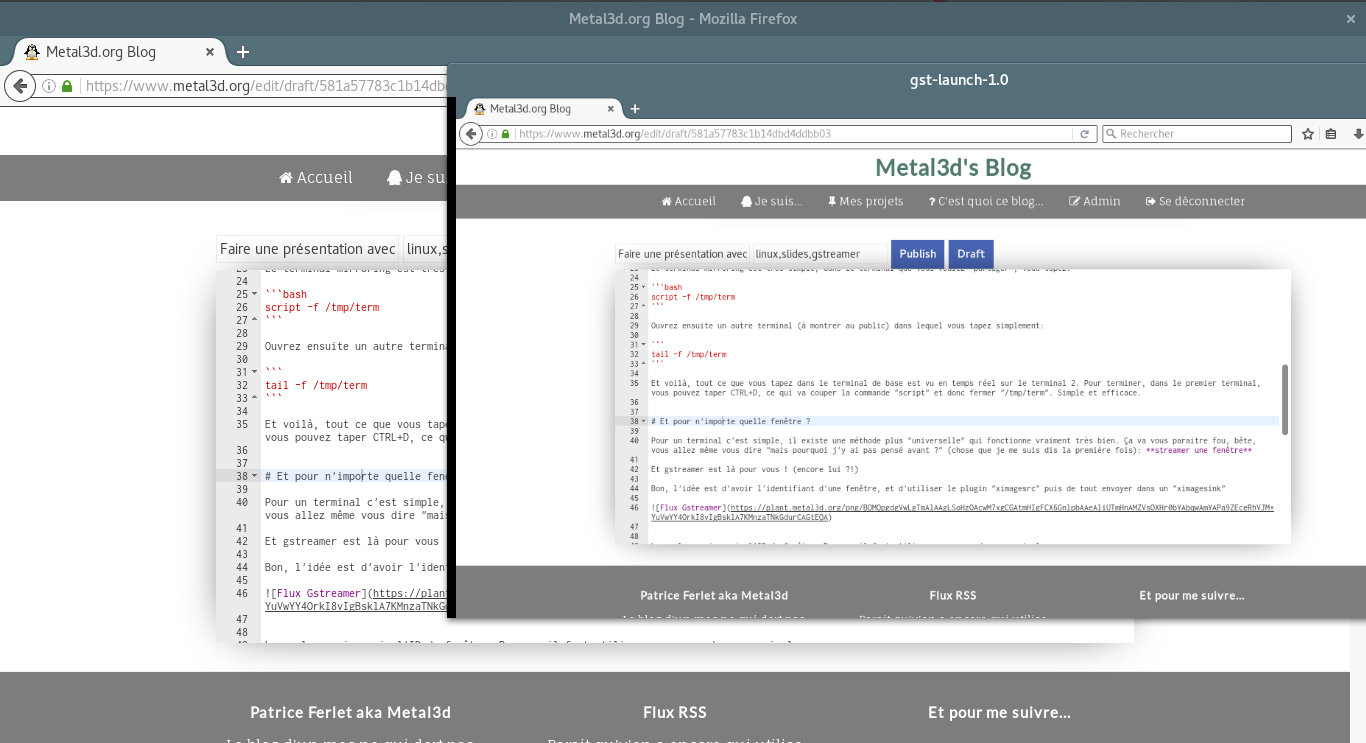Click the search magnifier in gst-launch-1.0 window

[x=1111, y=133]
